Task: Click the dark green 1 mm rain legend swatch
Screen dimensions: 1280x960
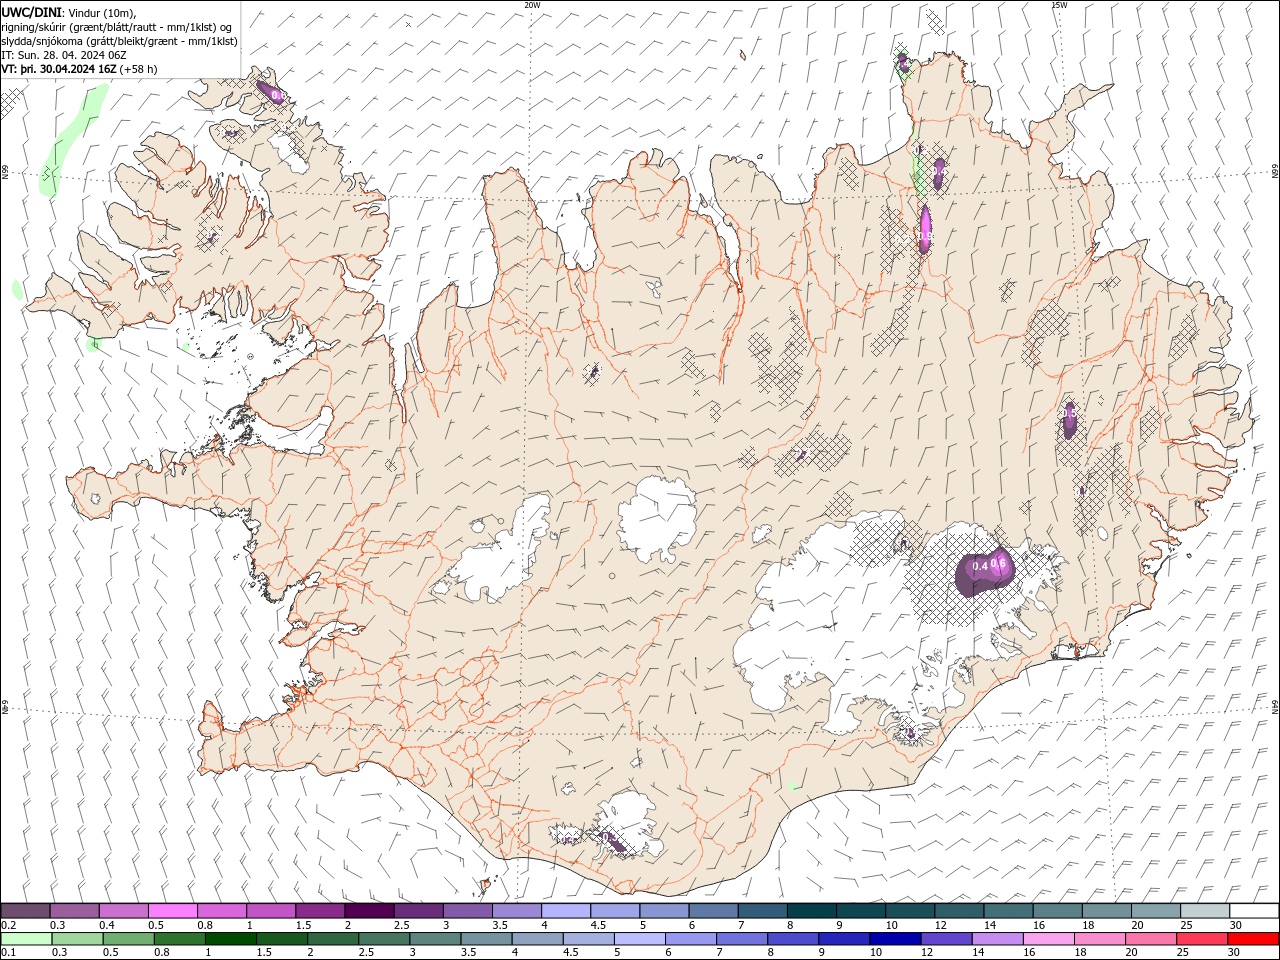Action: click(x=231, y=939)
